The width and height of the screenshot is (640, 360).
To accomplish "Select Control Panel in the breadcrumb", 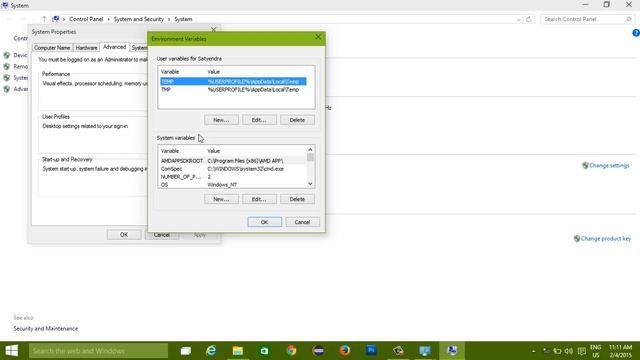I will pos(86,19).
